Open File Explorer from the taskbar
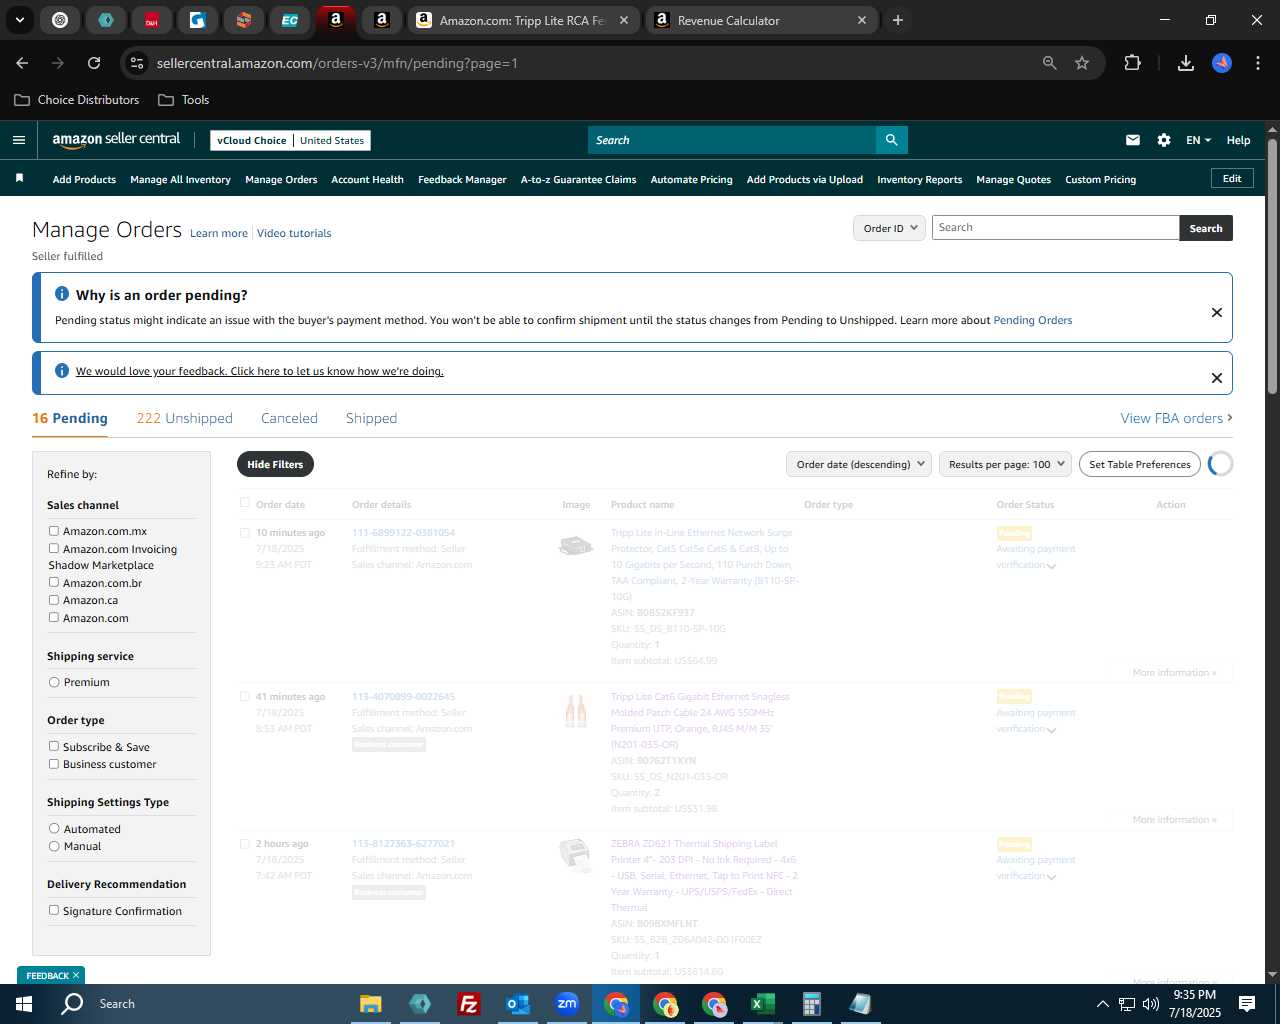 [x=371, y=1004]
